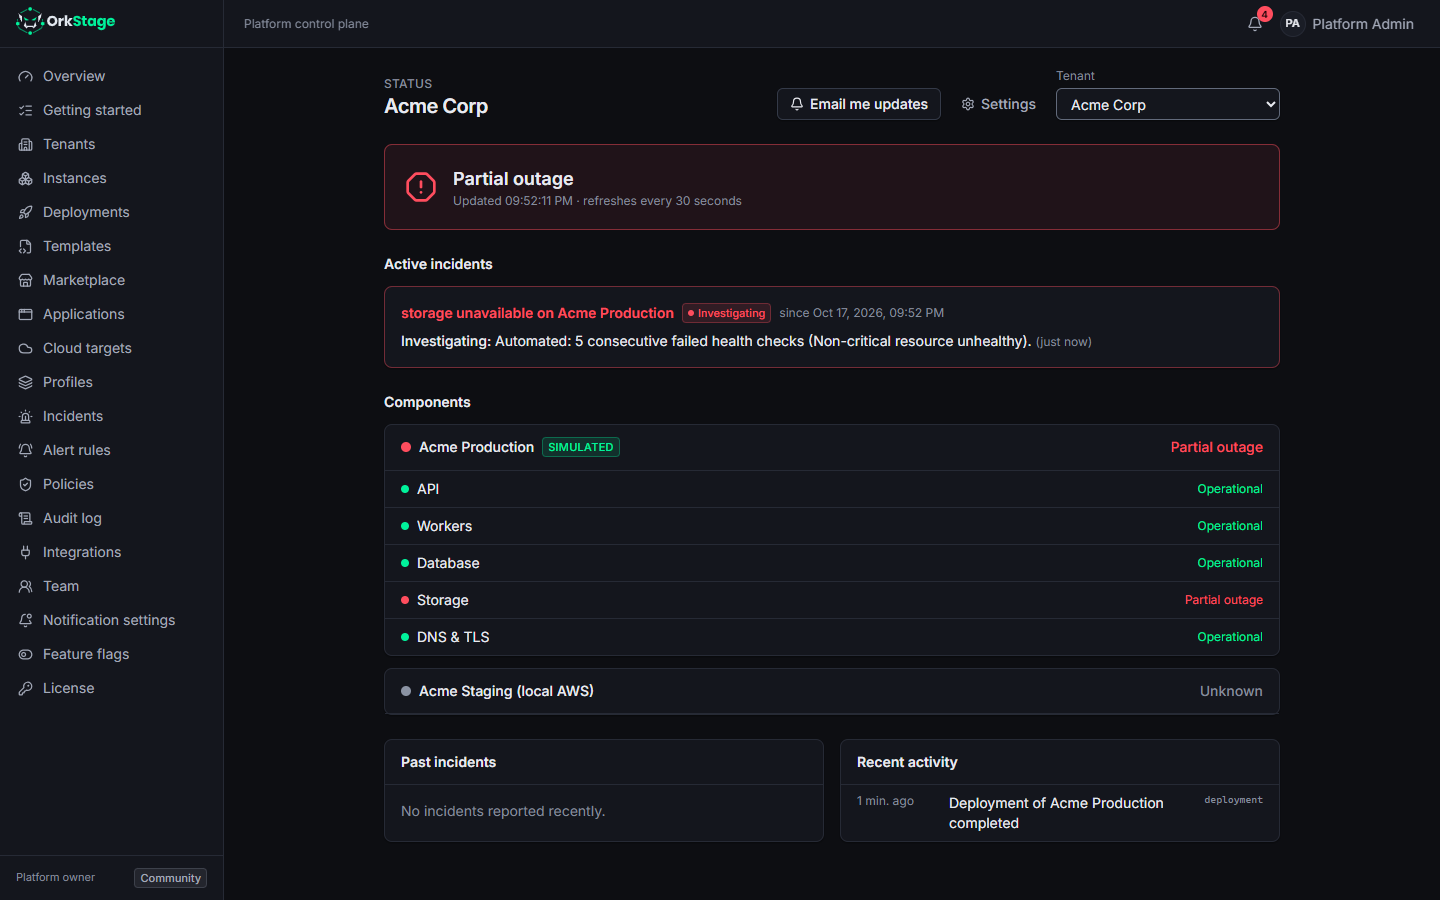Click the OrkStage logo
This screenshot has height=900, width=1440.
coord(66,21)
